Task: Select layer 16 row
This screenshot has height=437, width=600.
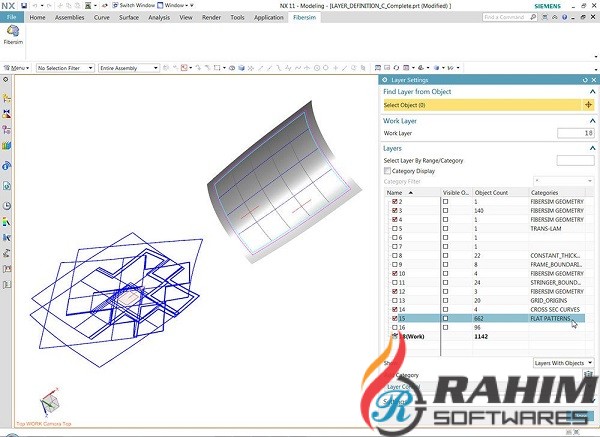Action: pos(484,328)
